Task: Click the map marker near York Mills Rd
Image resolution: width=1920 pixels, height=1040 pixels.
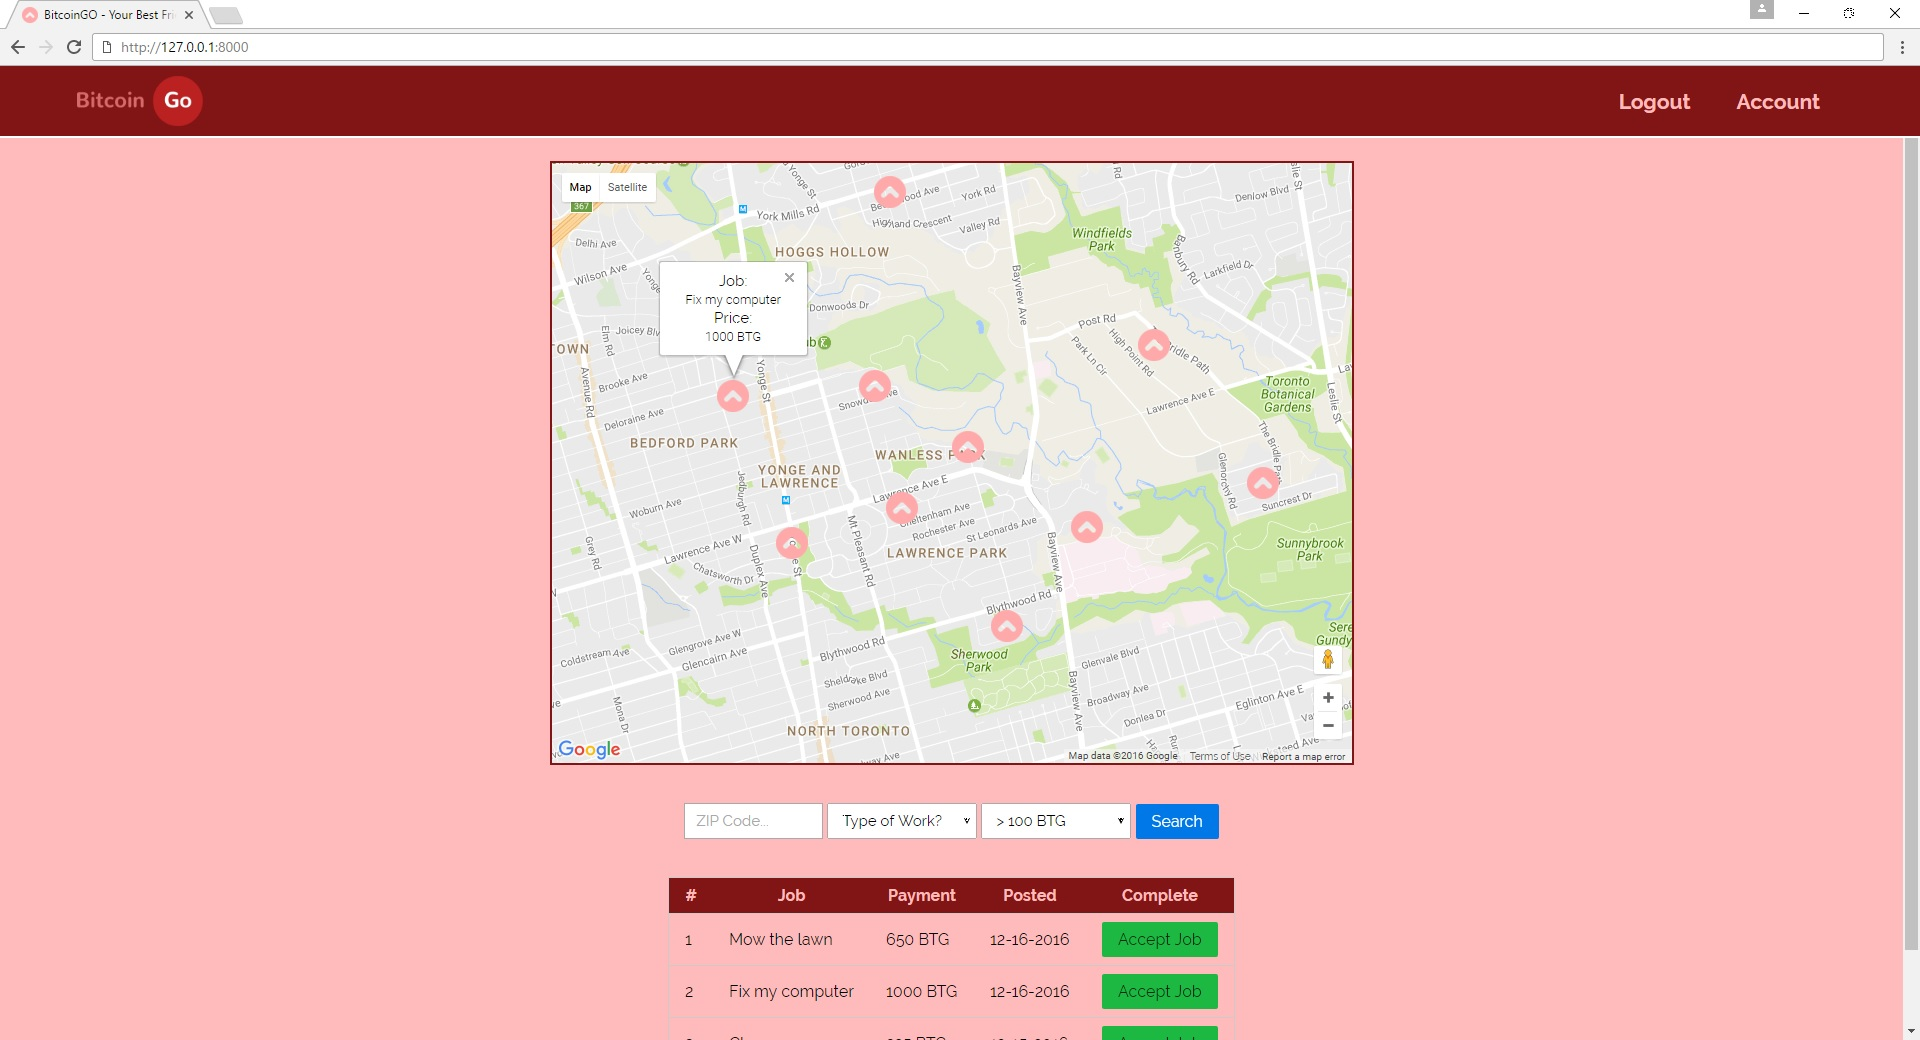Action: pos(890,192)
